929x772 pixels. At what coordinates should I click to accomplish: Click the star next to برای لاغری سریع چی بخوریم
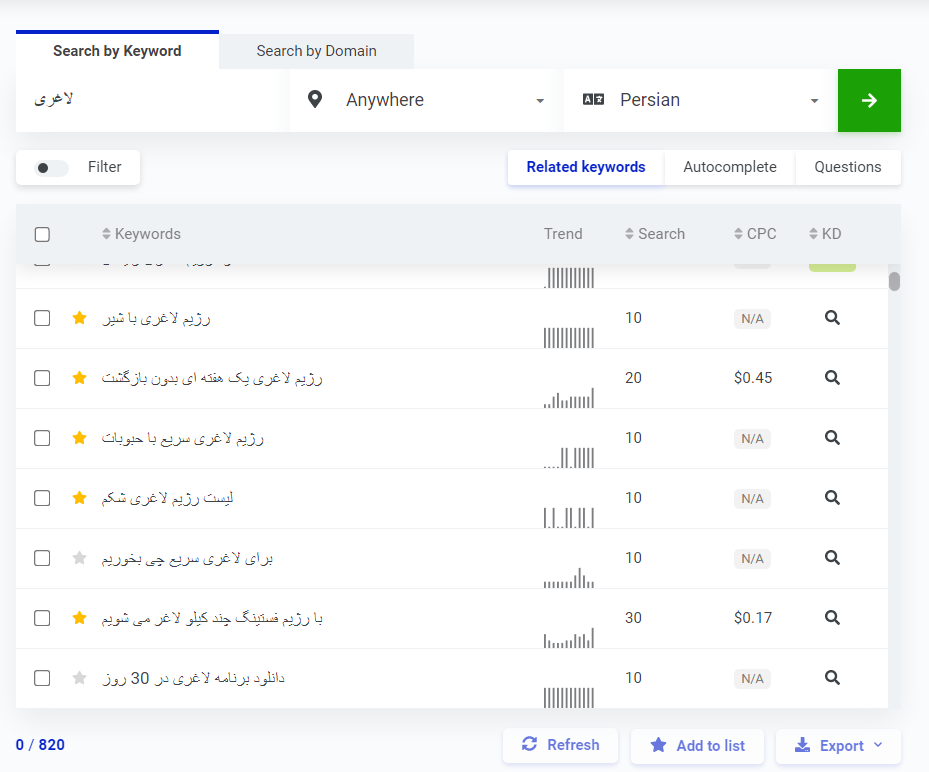tap(79, 558)
